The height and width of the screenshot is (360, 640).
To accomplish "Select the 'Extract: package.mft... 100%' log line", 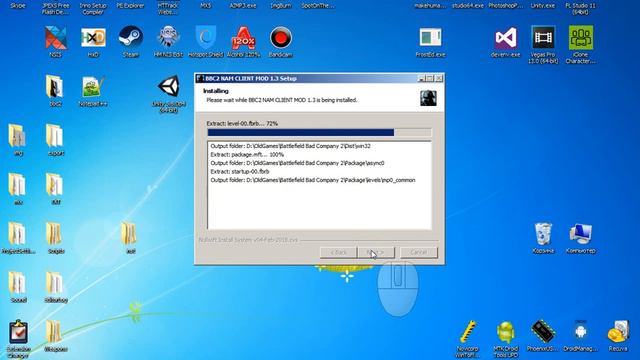I will point(247,154).
